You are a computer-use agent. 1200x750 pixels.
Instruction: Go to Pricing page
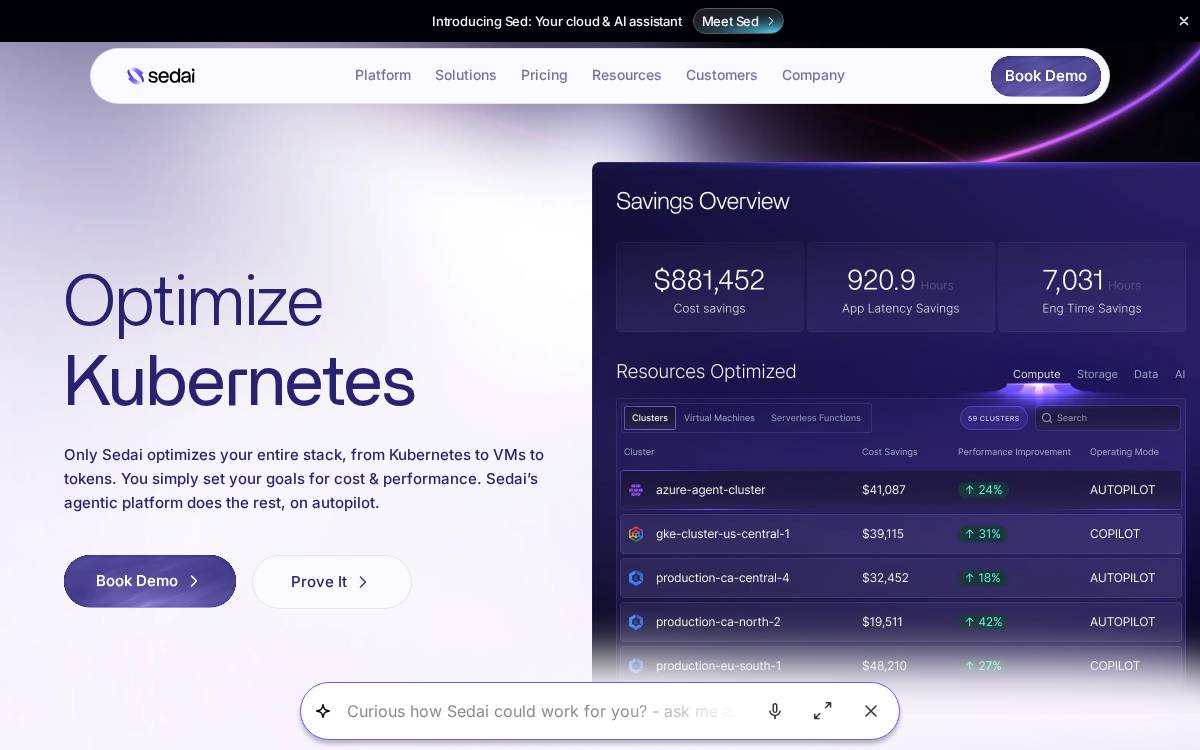tap(544, 75)
